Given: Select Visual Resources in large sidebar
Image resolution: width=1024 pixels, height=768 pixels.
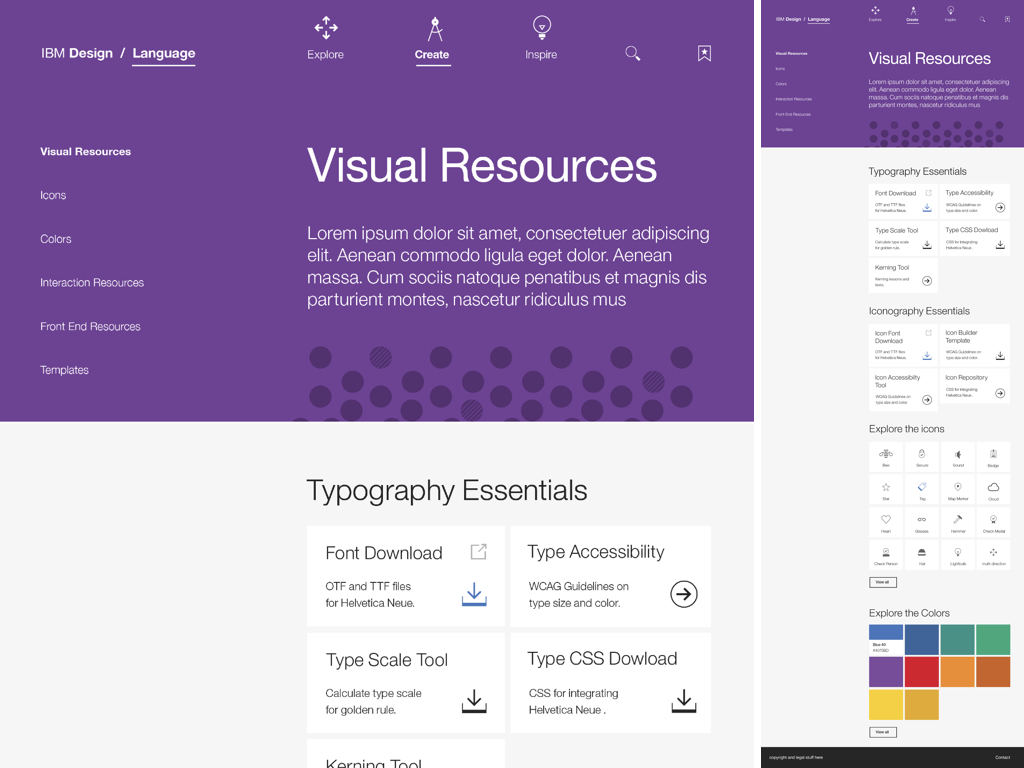Looking at the screenshot, I should 86,152.
